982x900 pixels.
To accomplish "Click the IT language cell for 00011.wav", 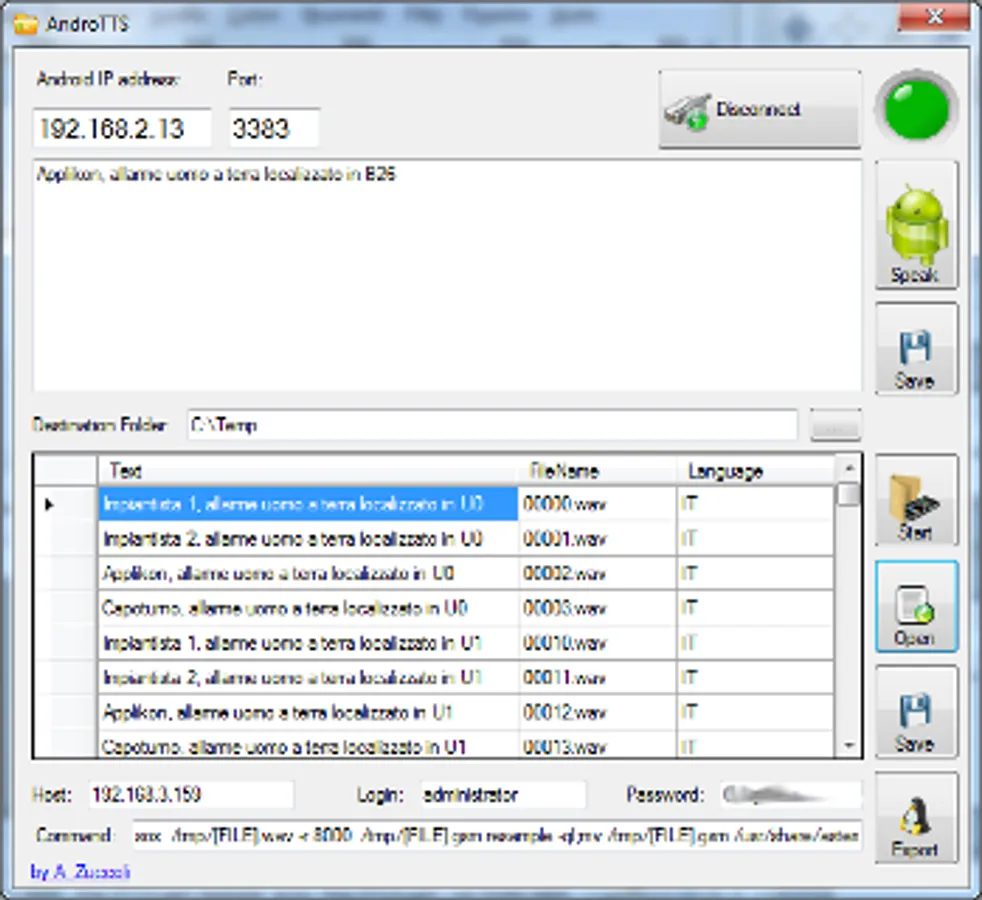I will pyautogui.click(x=755, y=677).
